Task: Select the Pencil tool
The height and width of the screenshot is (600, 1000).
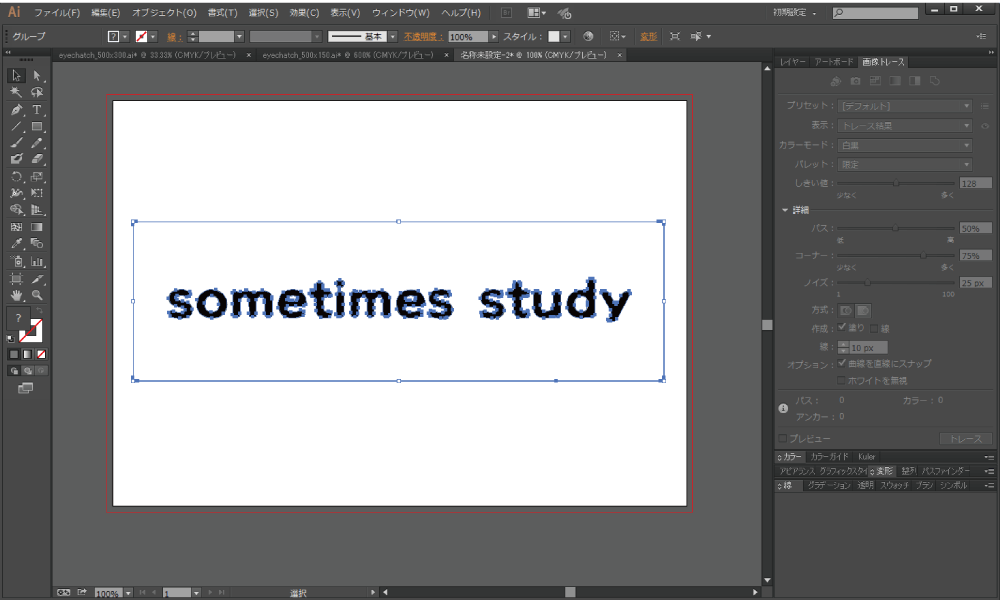Action: 37,143
